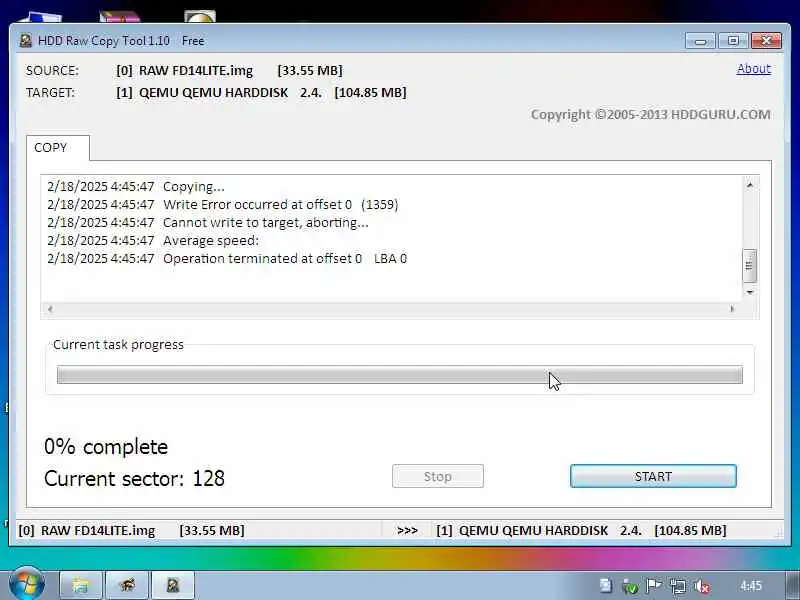800x600 pixels.
Task: Click the log horizontal scroll left arrow
Action: [50, 309]
